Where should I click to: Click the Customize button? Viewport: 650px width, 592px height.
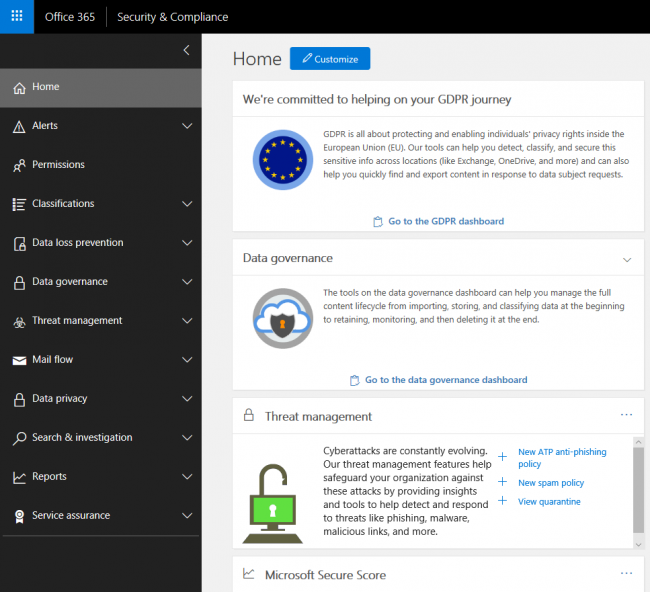click(330, 59)
